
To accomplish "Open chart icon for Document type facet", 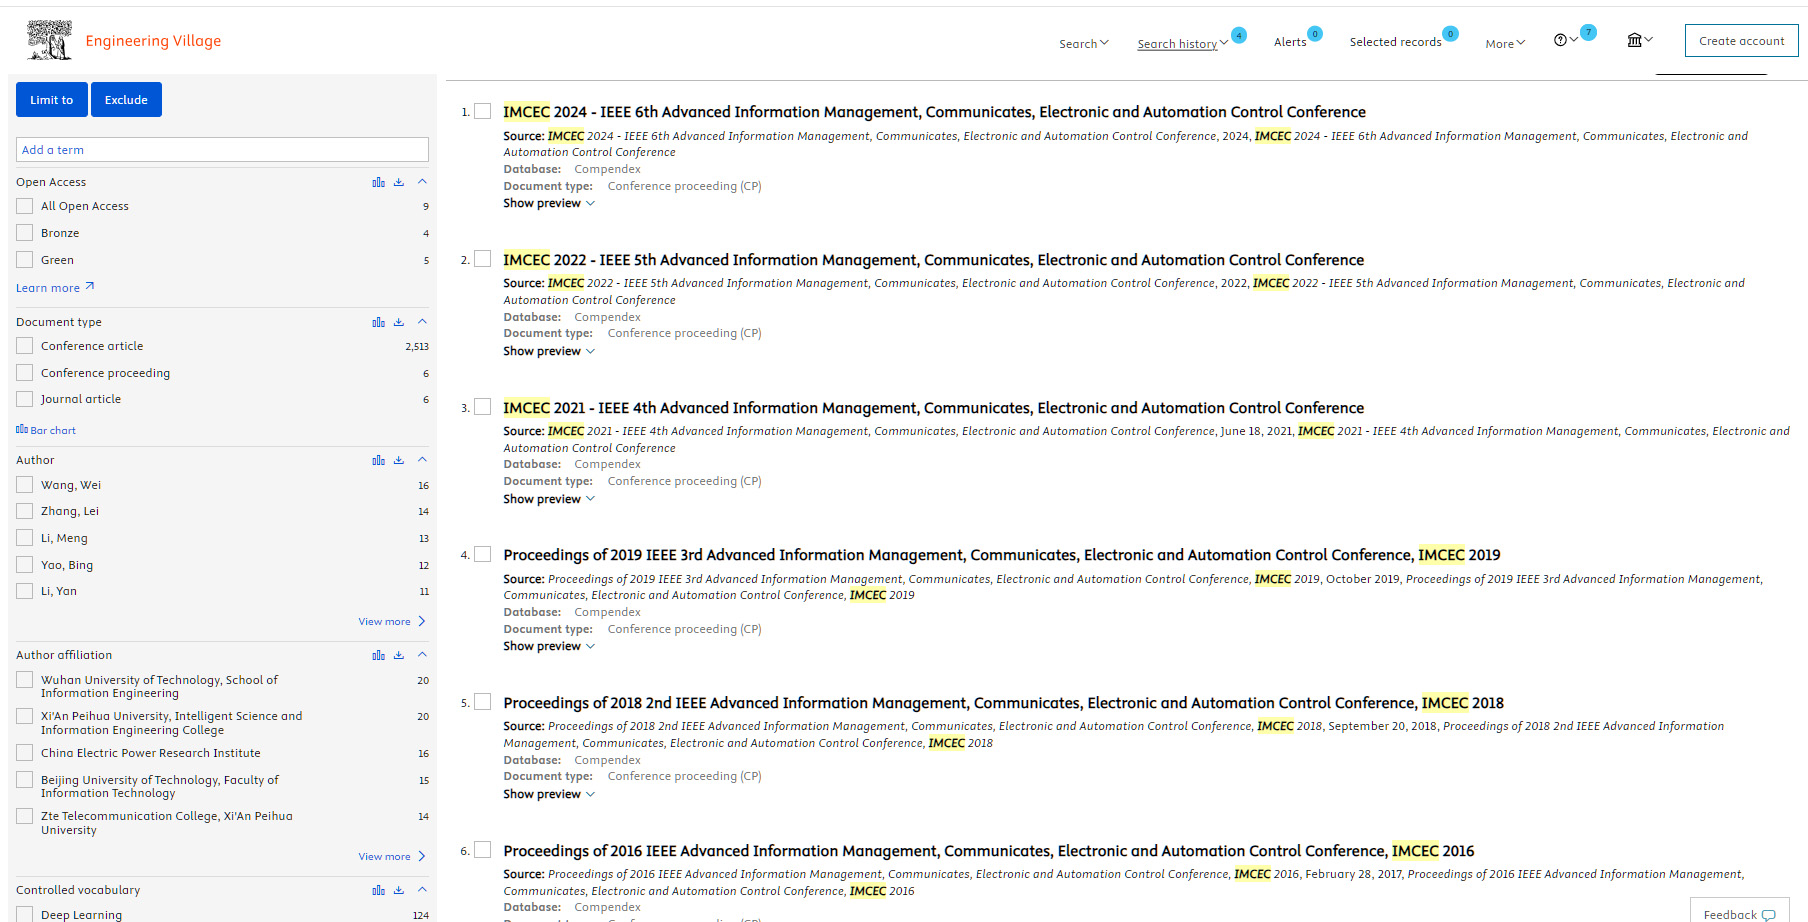I will click(378, 322).
